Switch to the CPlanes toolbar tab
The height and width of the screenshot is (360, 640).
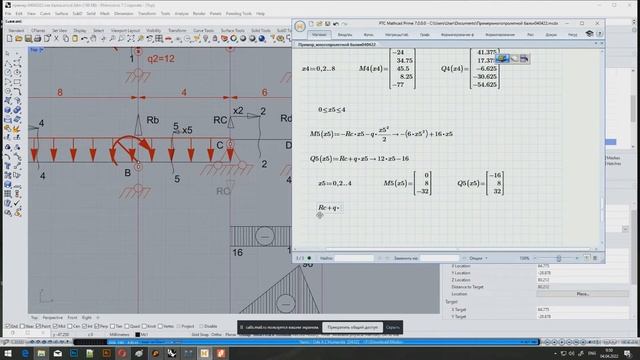pyautogui.click(x=38, y=31)
